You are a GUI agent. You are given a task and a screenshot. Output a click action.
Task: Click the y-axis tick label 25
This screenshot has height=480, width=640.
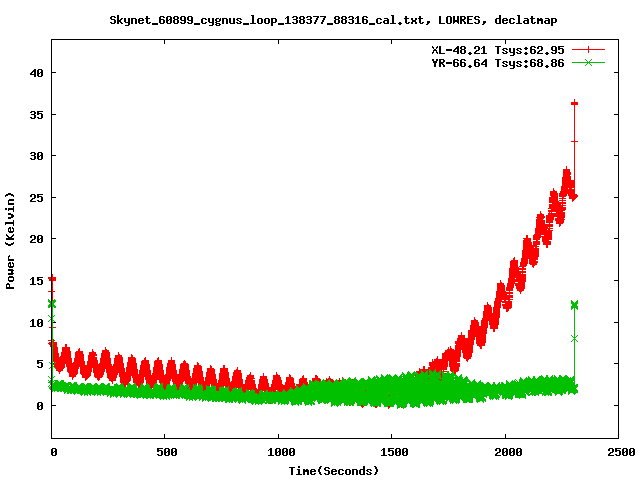[36, 198]
